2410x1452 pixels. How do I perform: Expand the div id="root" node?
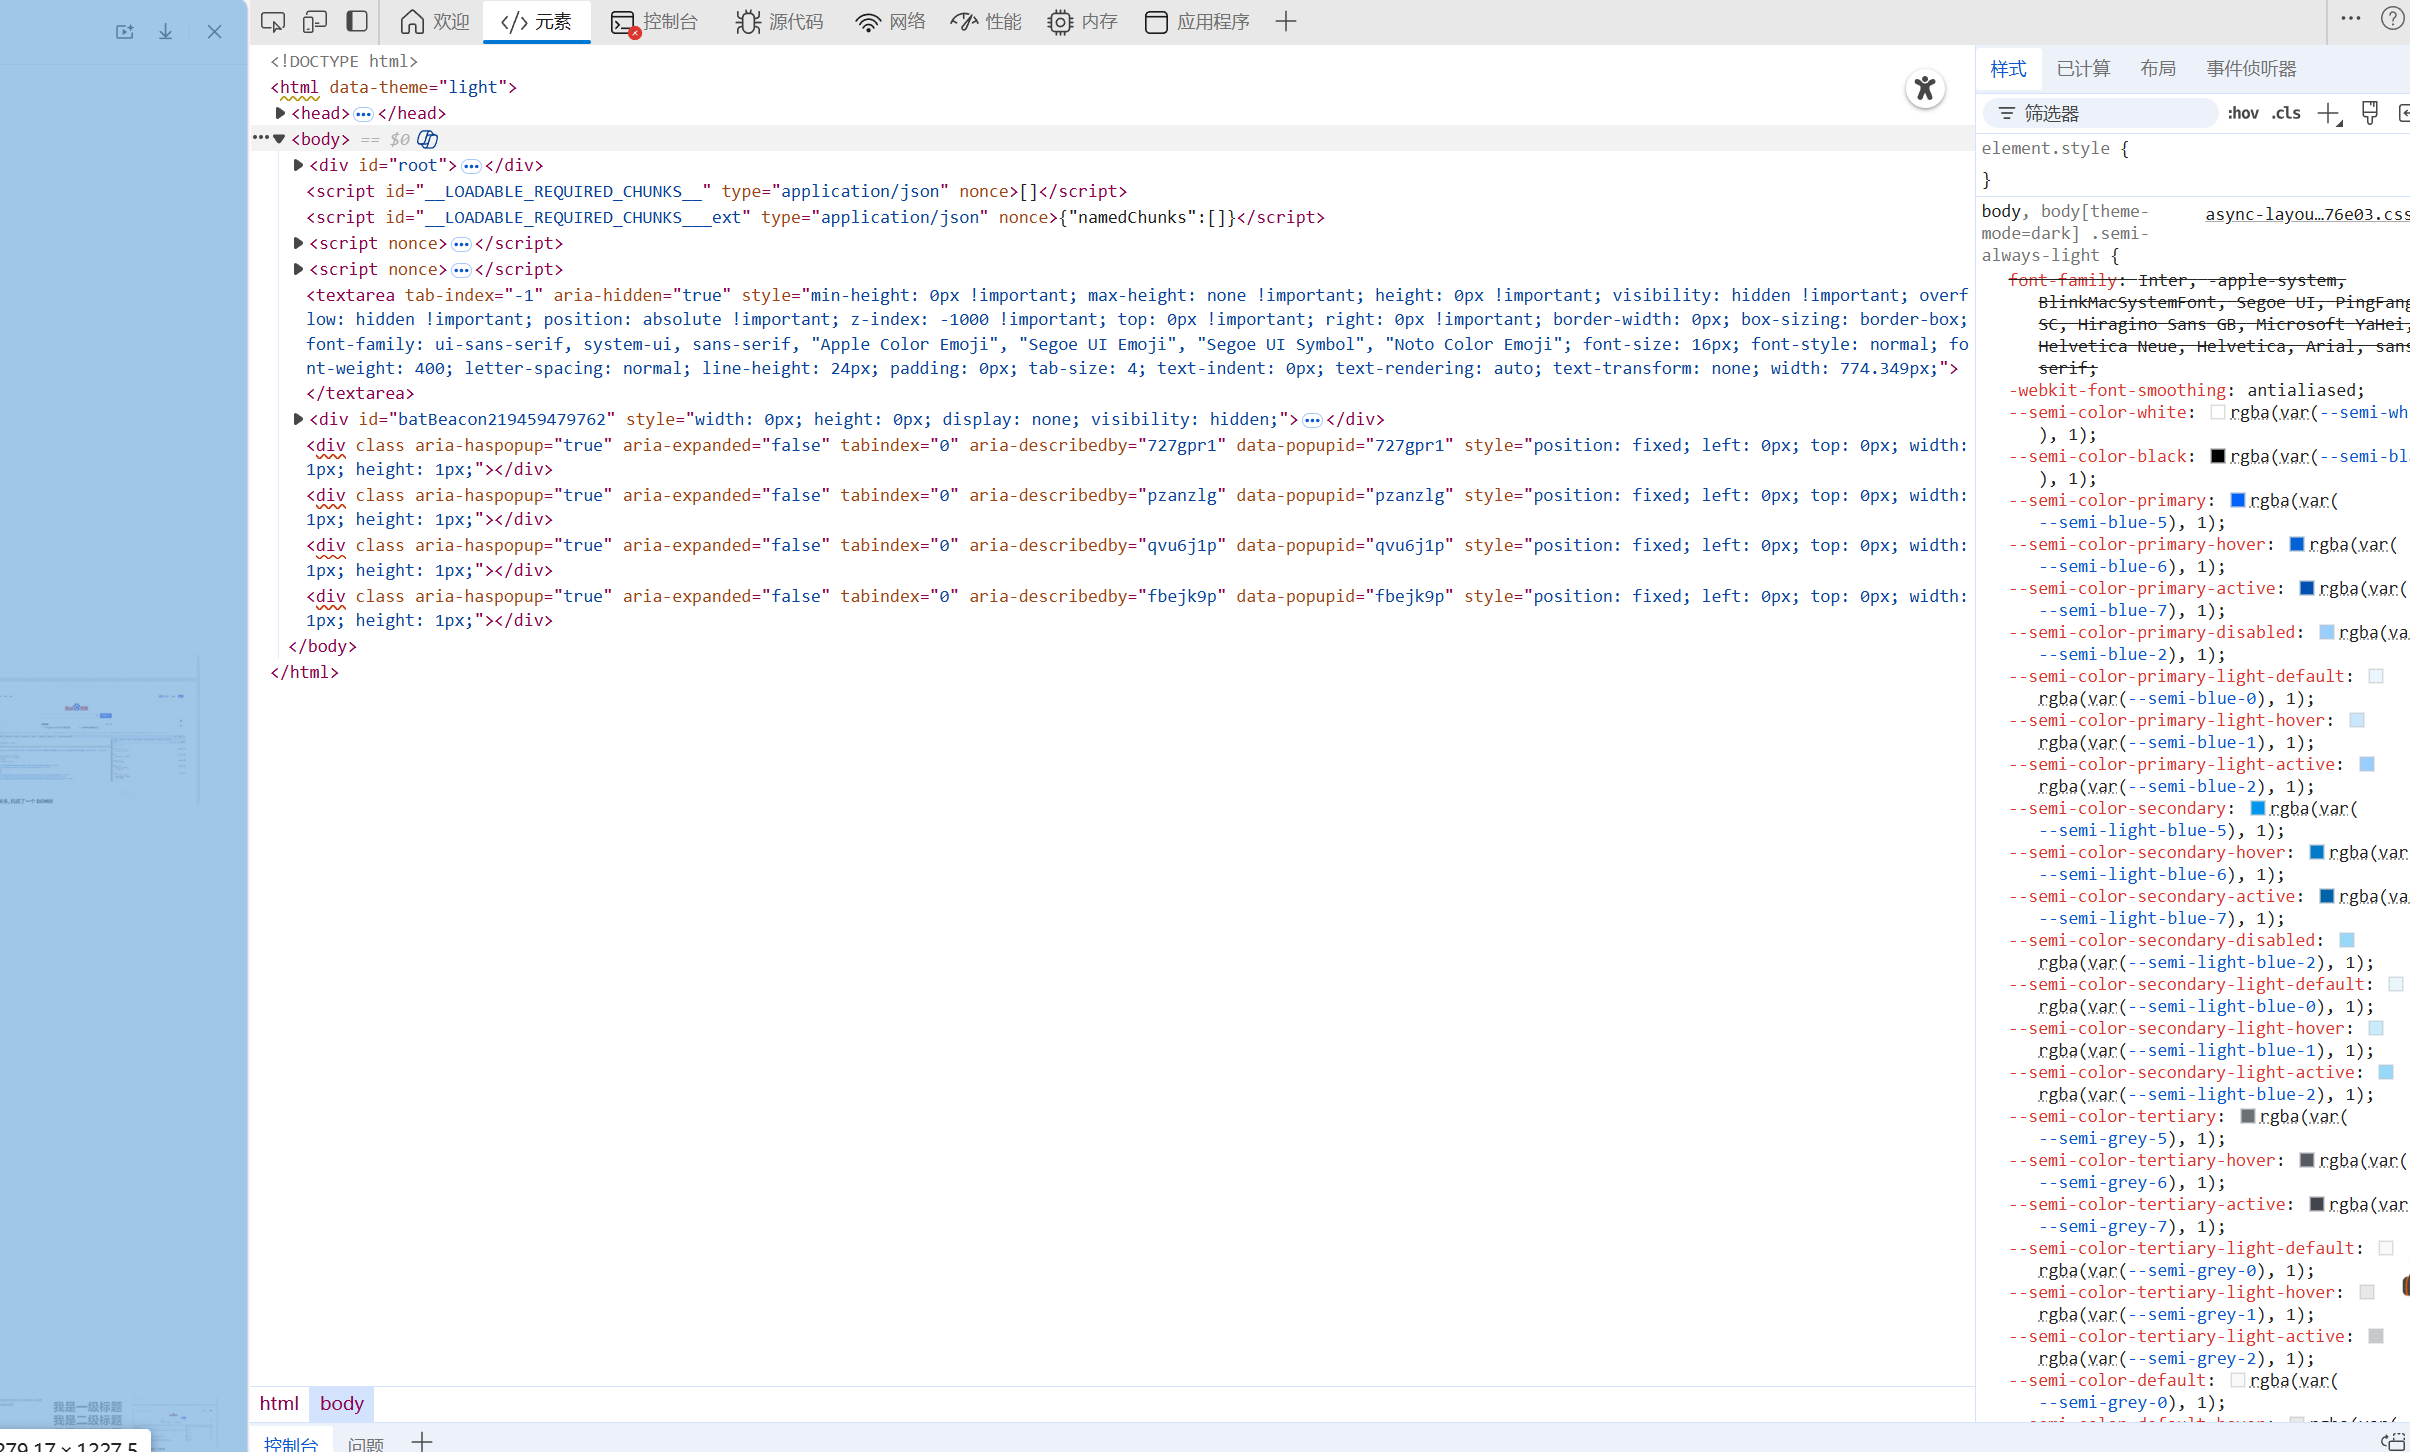click(x=298, y=165)
